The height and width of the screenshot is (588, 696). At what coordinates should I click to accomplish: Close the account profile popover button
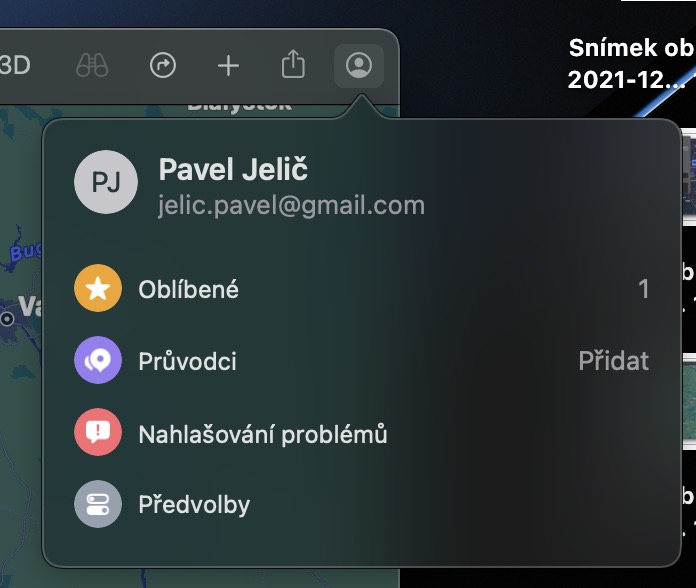(x=359, y=66)
